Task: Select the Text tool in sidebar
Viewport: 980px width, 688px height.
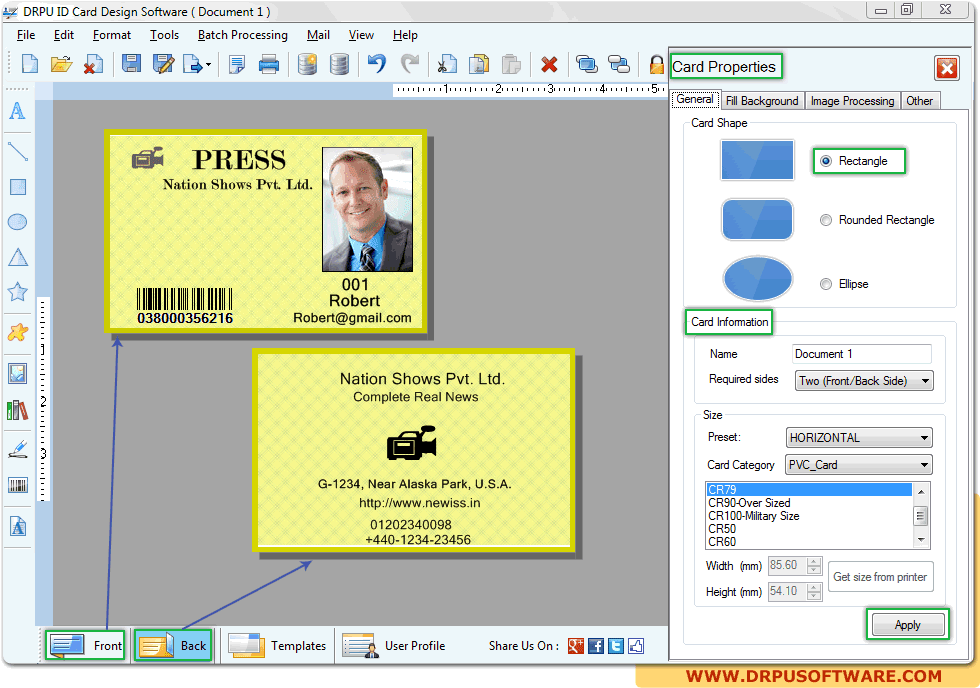Action: (x=18, y=111)
